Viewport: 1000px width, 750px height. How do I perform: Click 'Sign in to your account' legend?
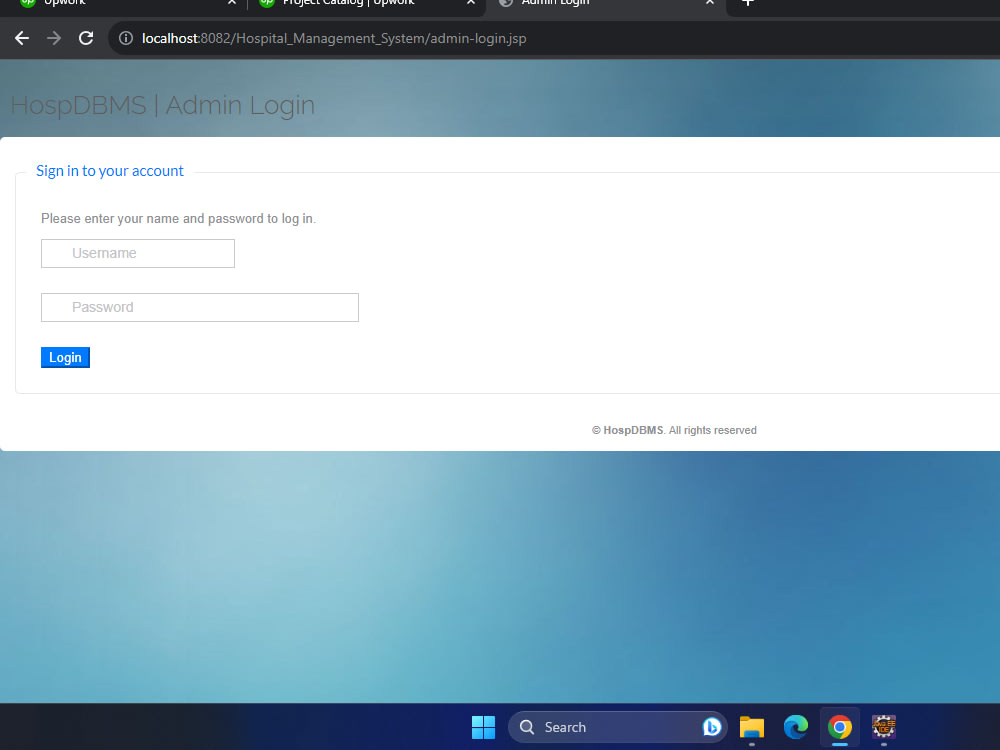110,171
